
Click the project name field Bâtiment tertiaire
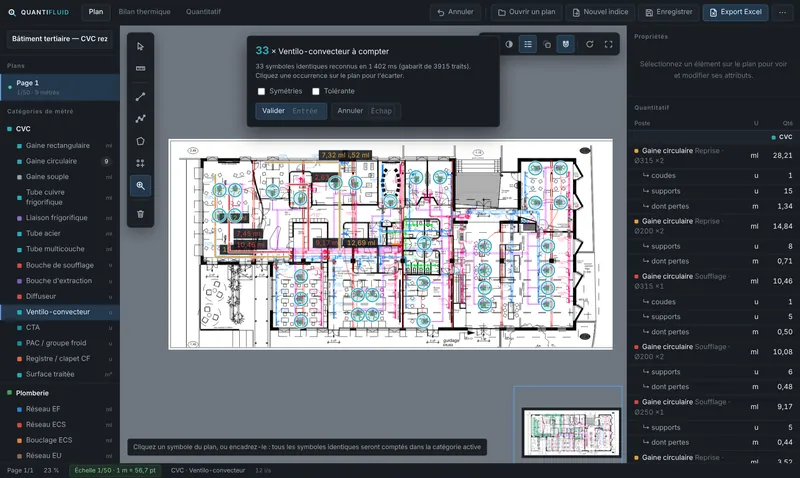(x=60, y=39)
